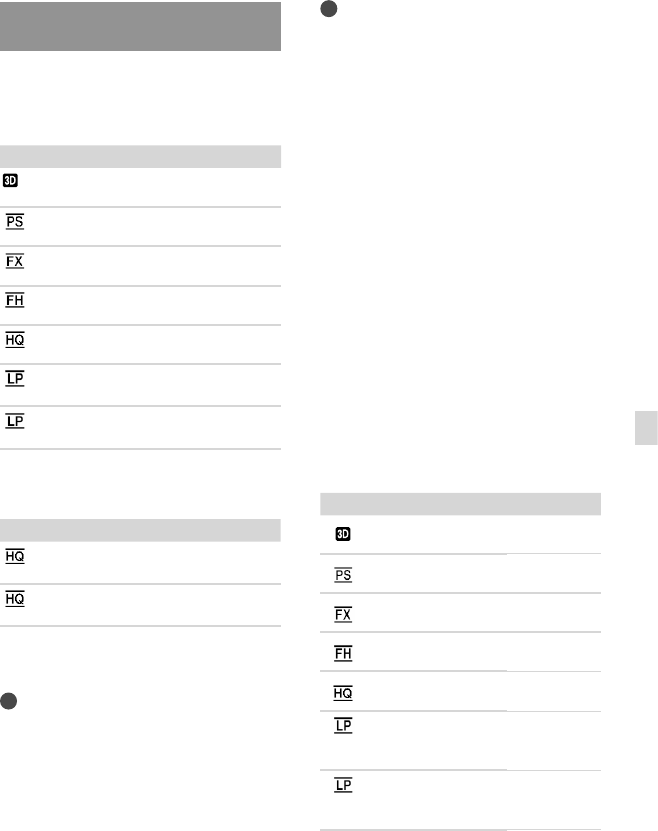Select the PS icon in the left table

[15, 221]
